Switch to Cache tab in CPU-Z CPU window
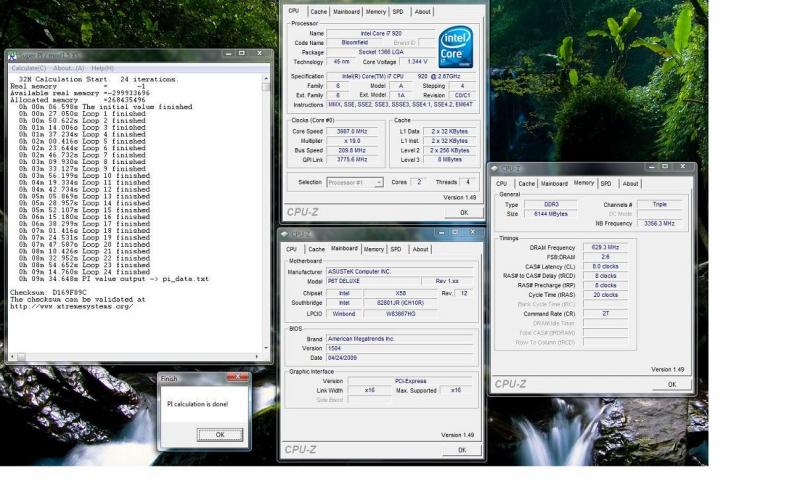800x500 pixels. (318, 12)
